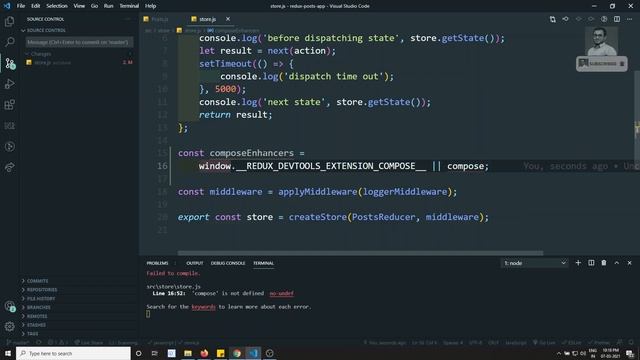Open the Edit menu
Screen dimensions: 640x360
(x=36, y=6)
